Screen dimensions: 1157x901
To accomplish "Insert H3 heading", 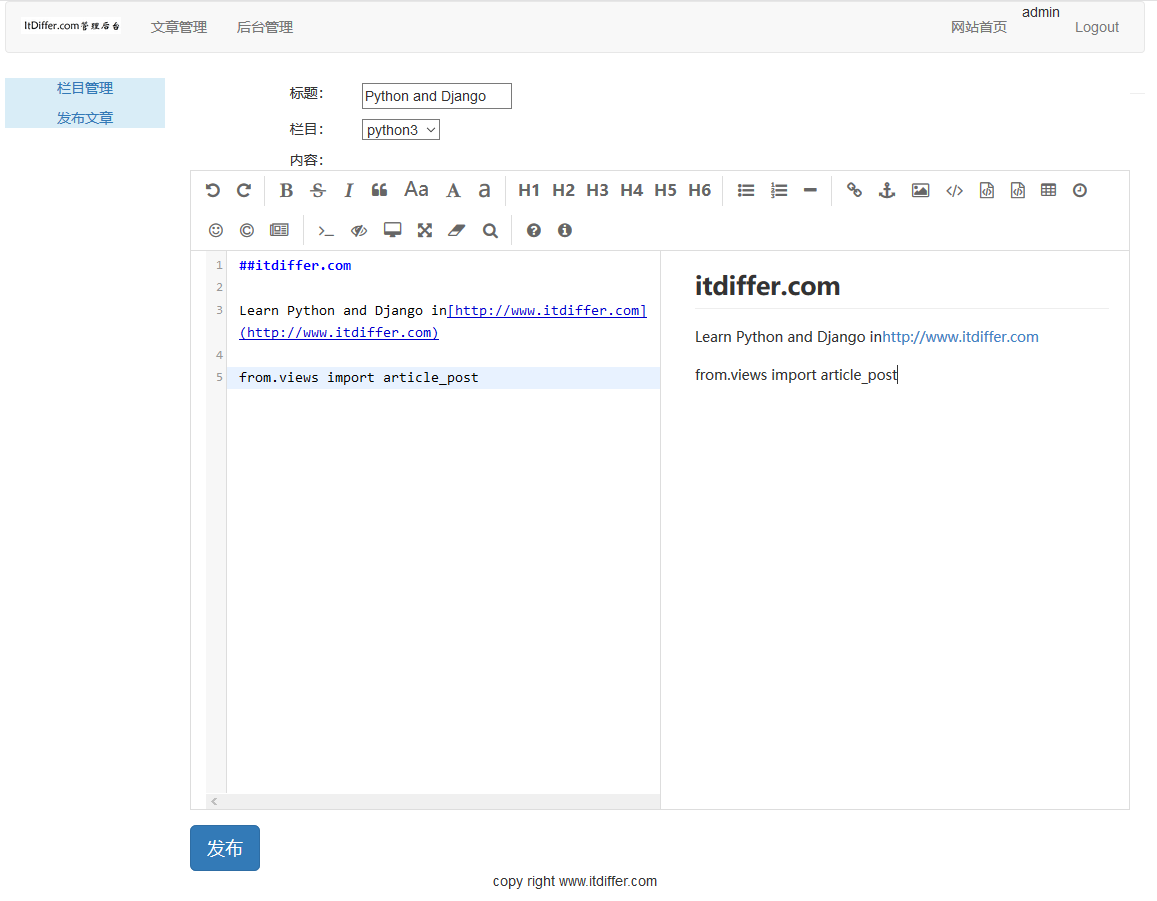I will tap(598, 190).
